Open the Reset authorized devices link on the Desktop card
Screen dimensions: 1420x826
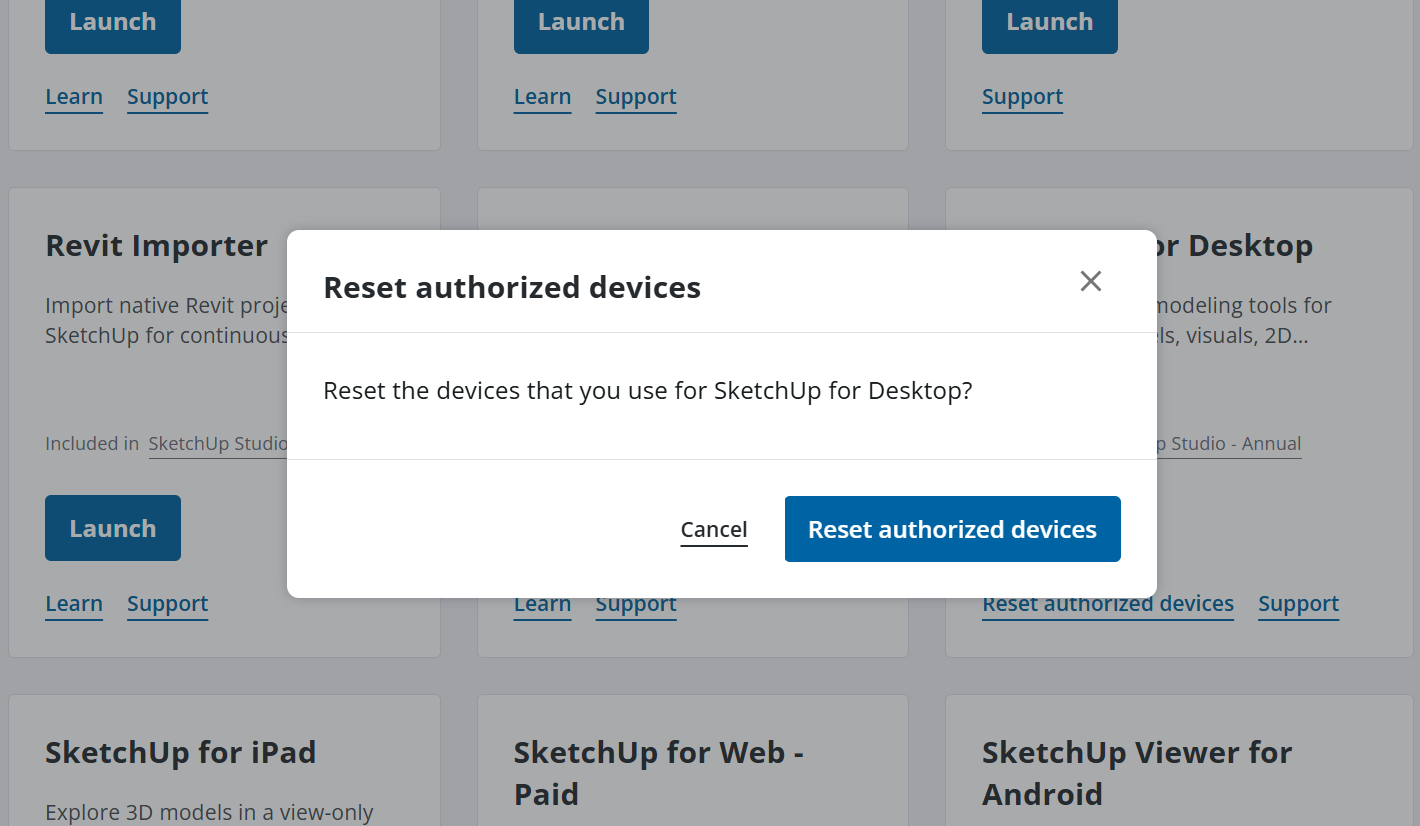(x=1107, y=603)
